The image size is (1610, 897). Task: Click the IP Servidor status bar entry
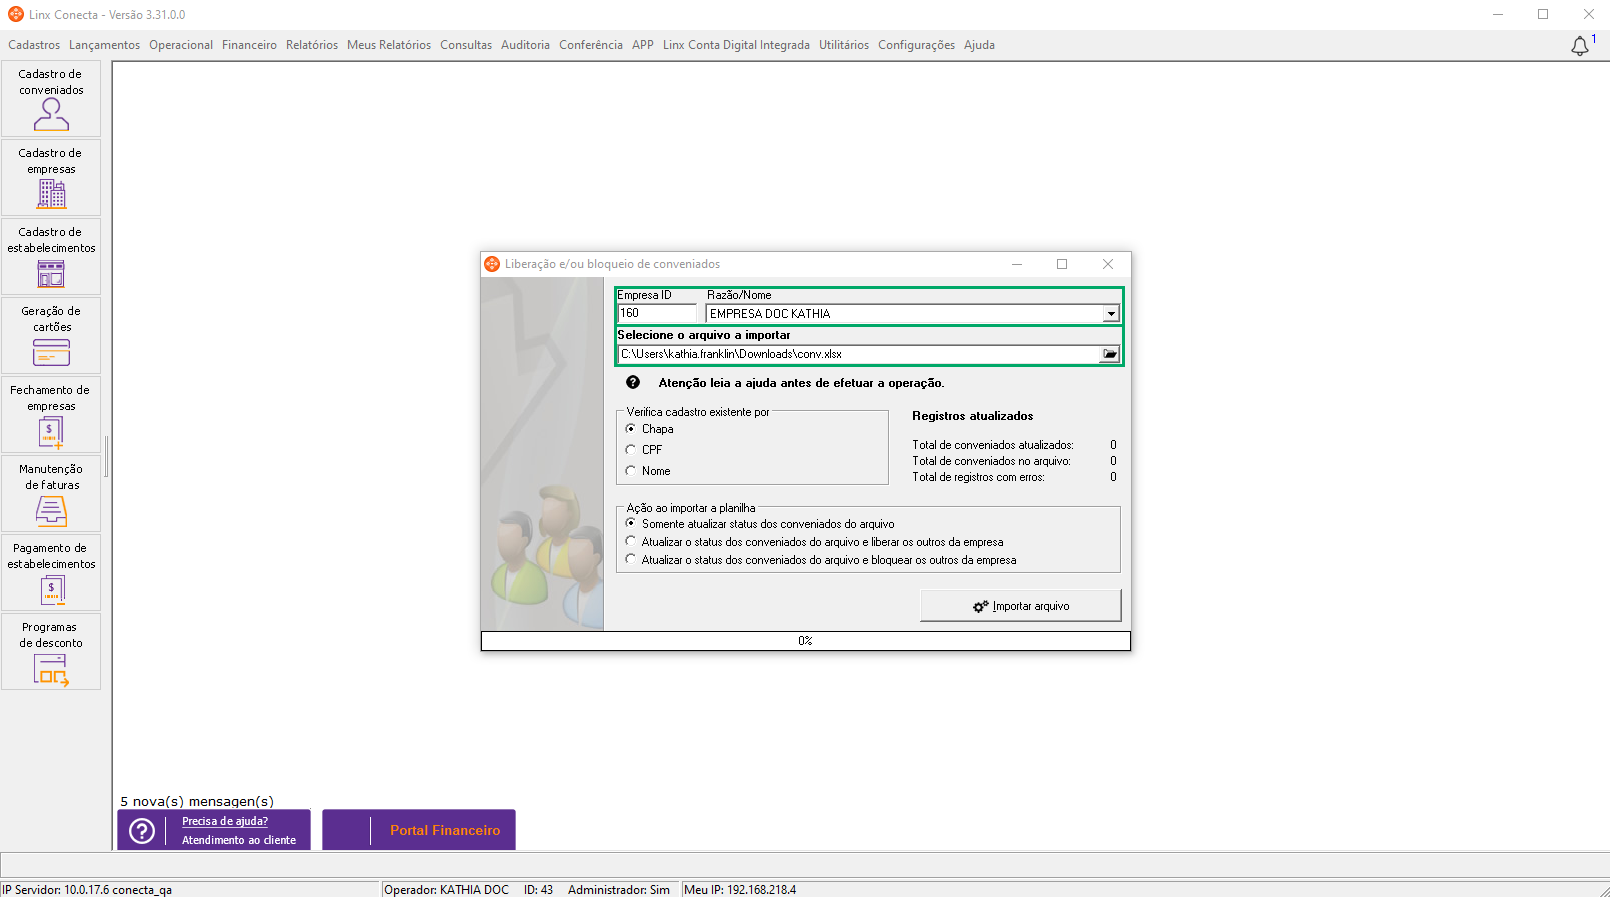87,890
